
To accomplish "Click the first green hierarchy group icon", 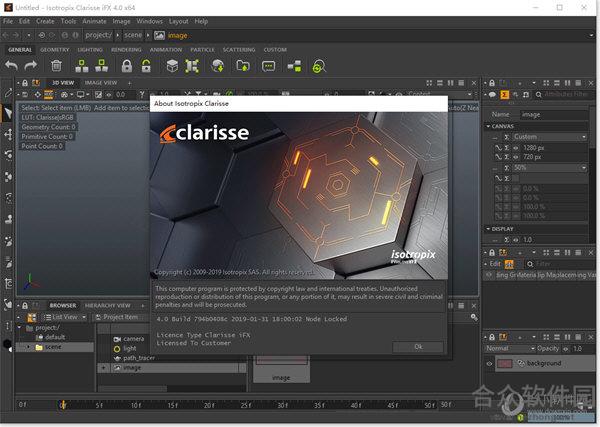I will click(x=82, y=66).
